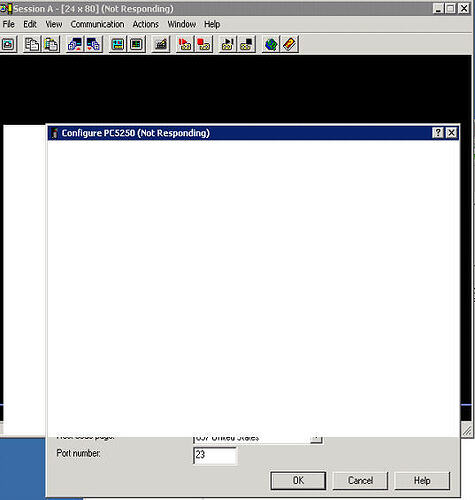Open the Help menu in menu bar
Screen dimensions: 475x500
[212, 24]
